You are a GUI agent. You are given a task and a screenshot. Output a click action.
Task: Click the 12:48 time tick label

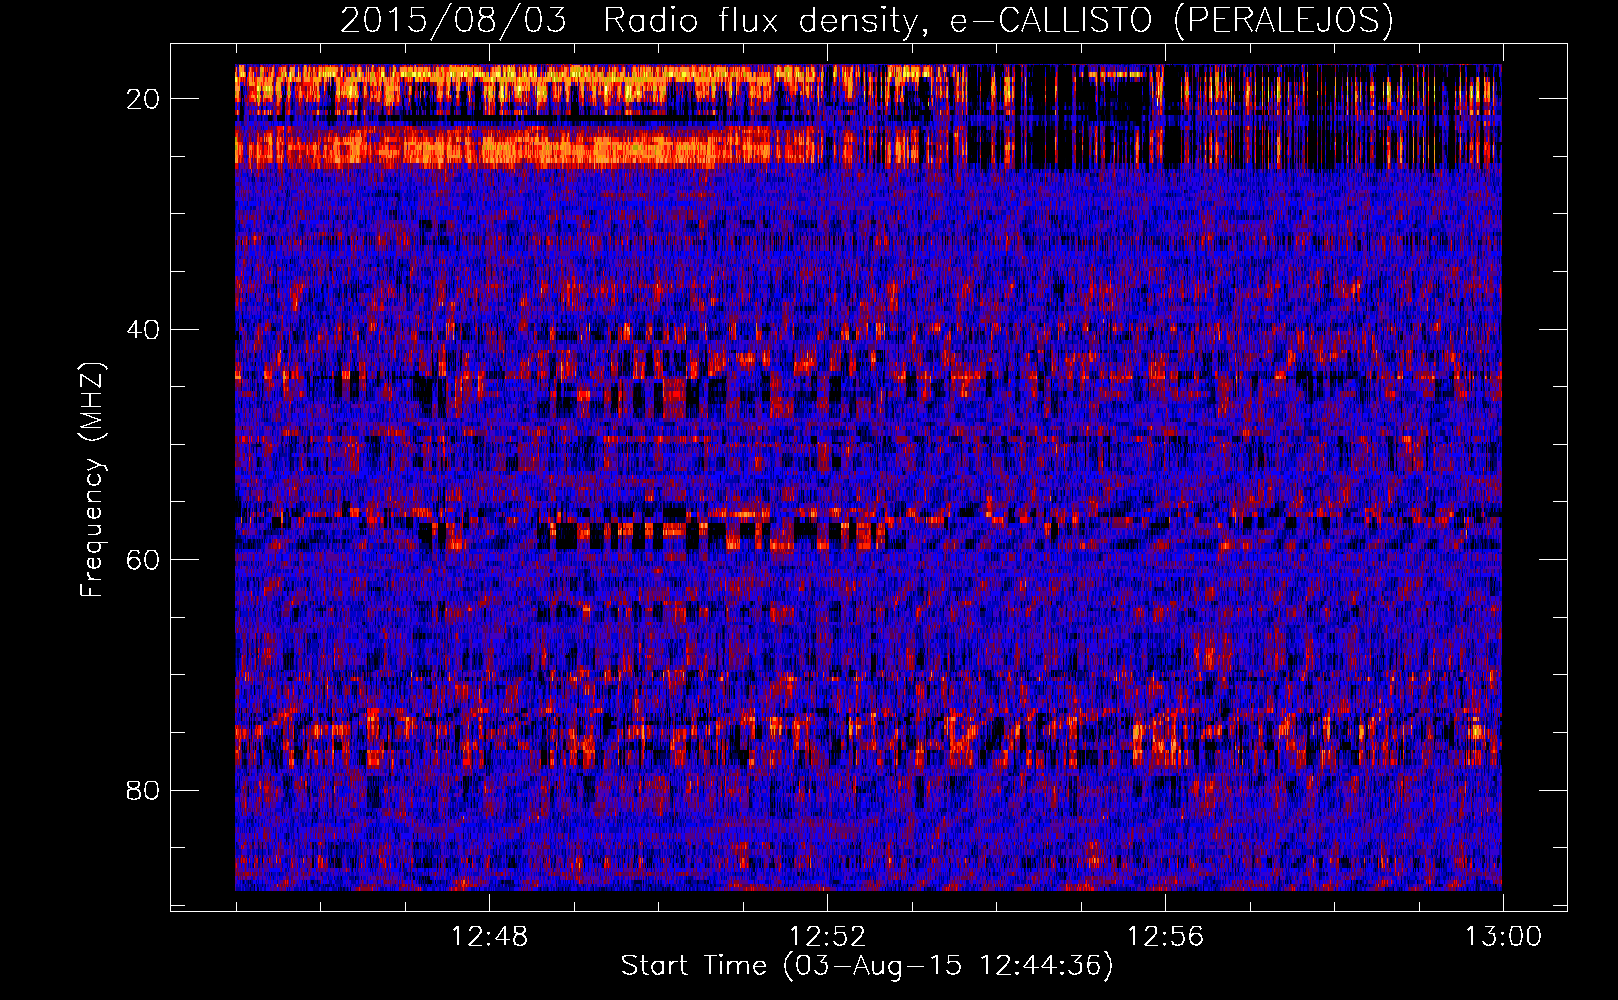point(489,937)
